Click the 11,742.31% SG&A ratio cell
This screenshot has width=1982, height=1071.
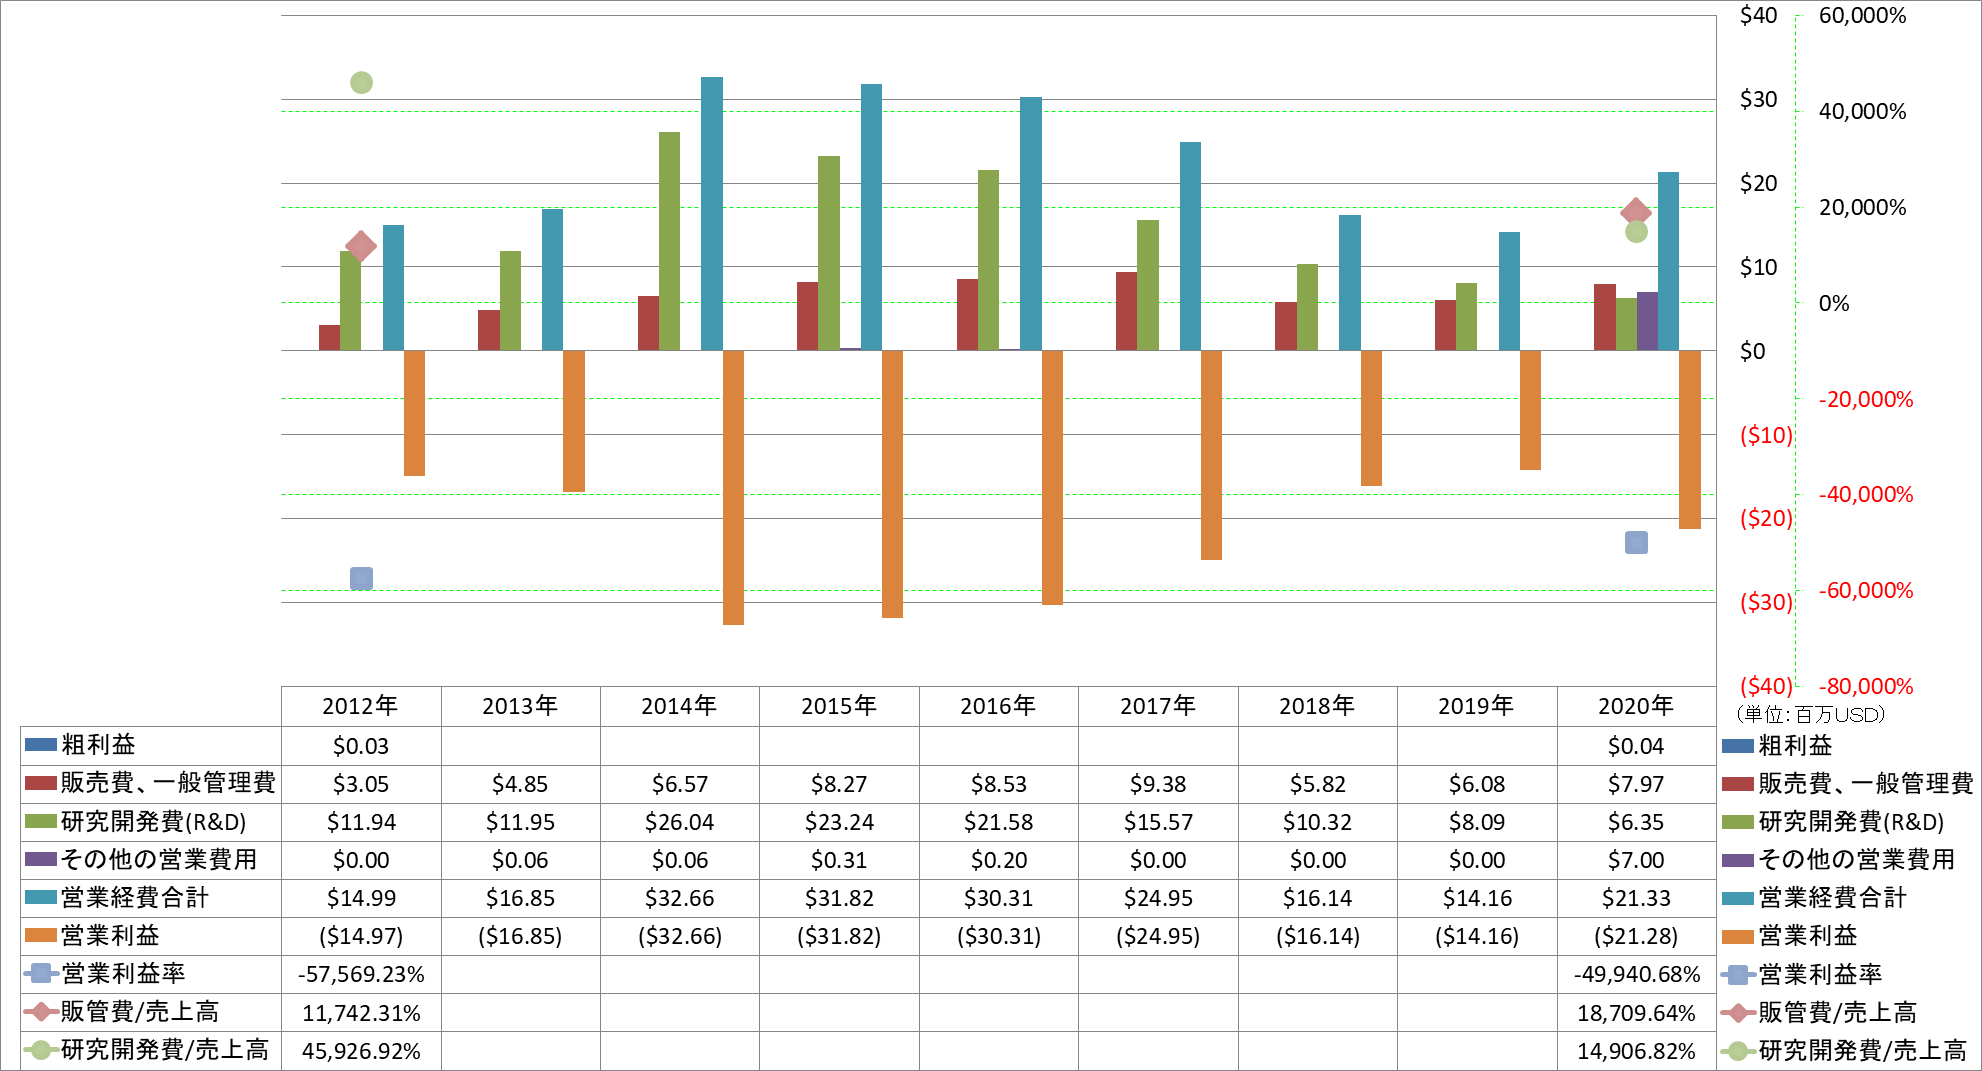pyautogui.click(x=361, y=1013)
